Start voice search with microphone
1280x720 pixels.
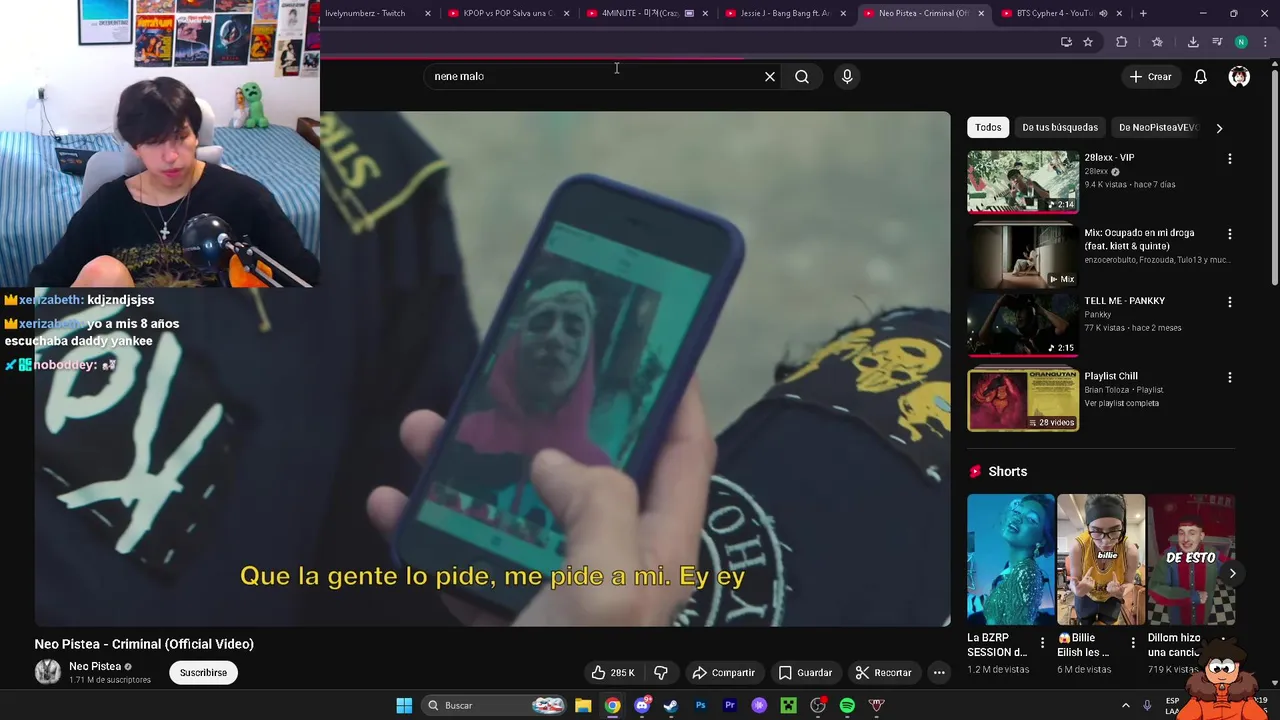847,76
